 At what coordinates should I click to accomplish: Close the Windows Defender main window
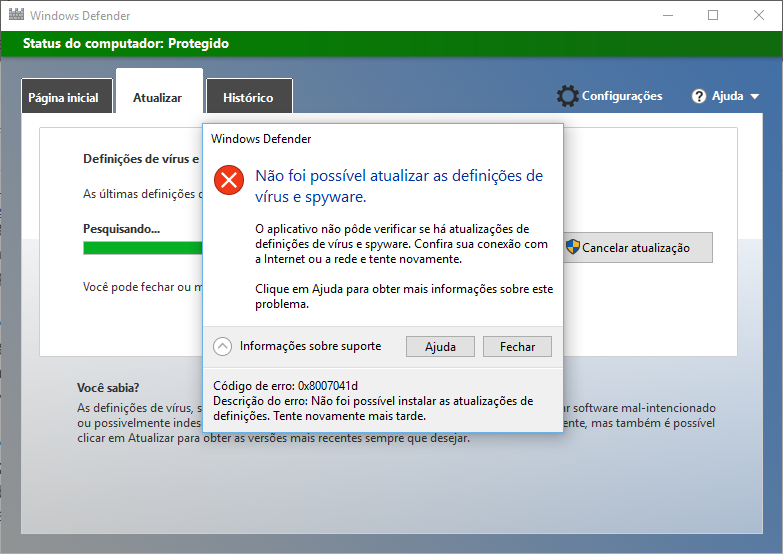point(759,15)
